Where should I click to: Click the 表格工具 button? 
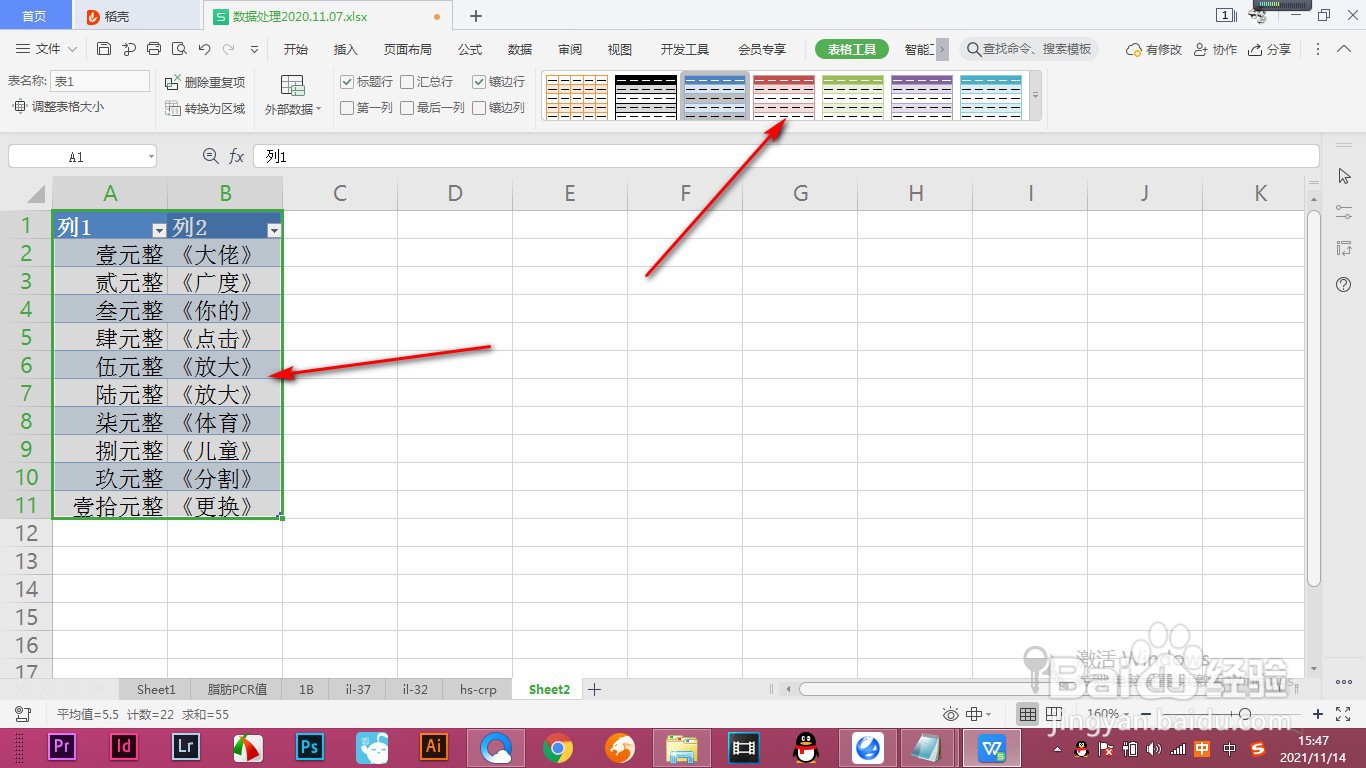(851, 49)
